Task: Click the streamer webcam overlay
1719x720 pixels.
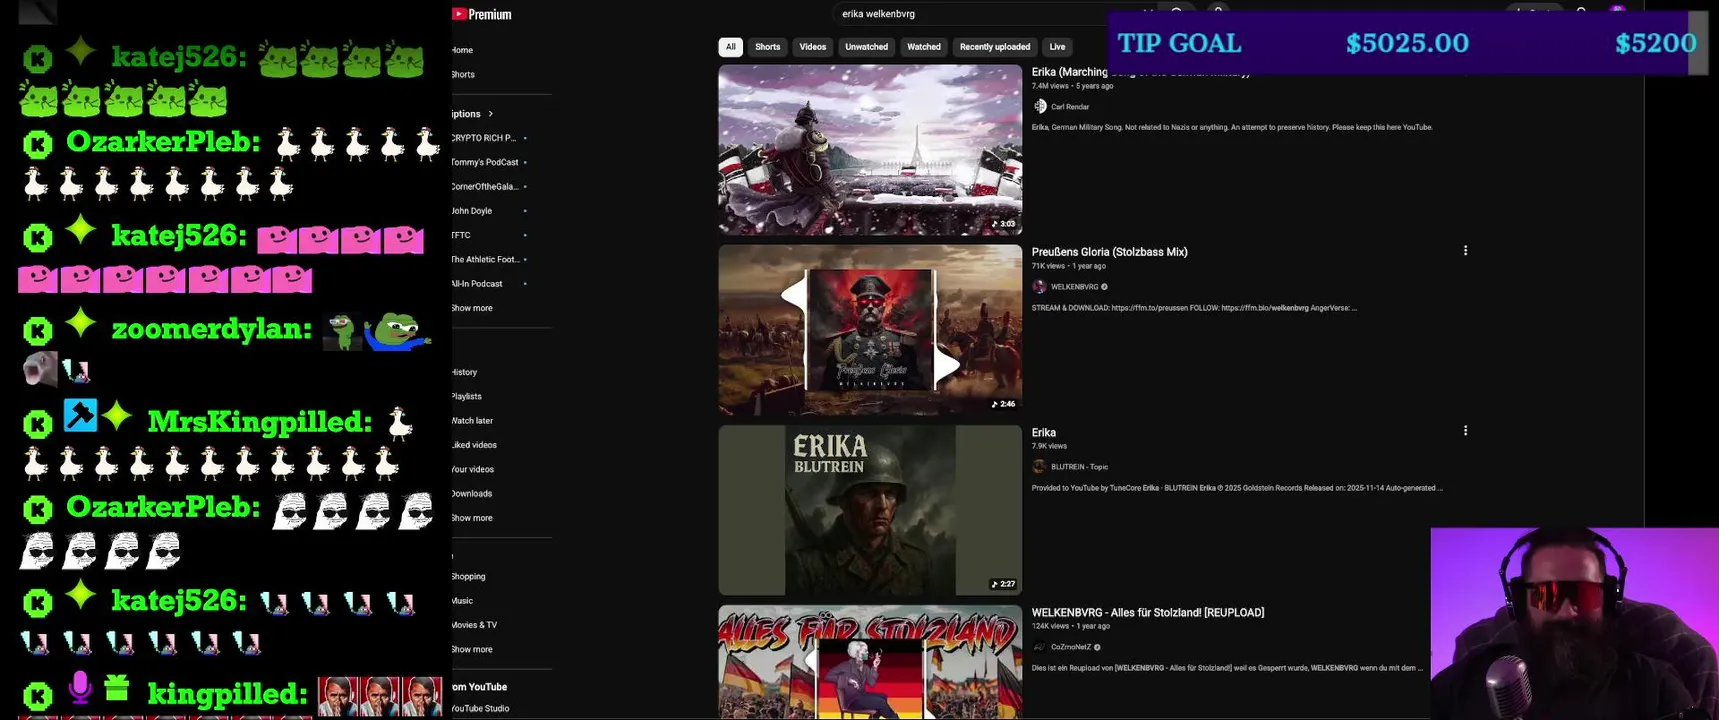Action: click(1575, 624)
